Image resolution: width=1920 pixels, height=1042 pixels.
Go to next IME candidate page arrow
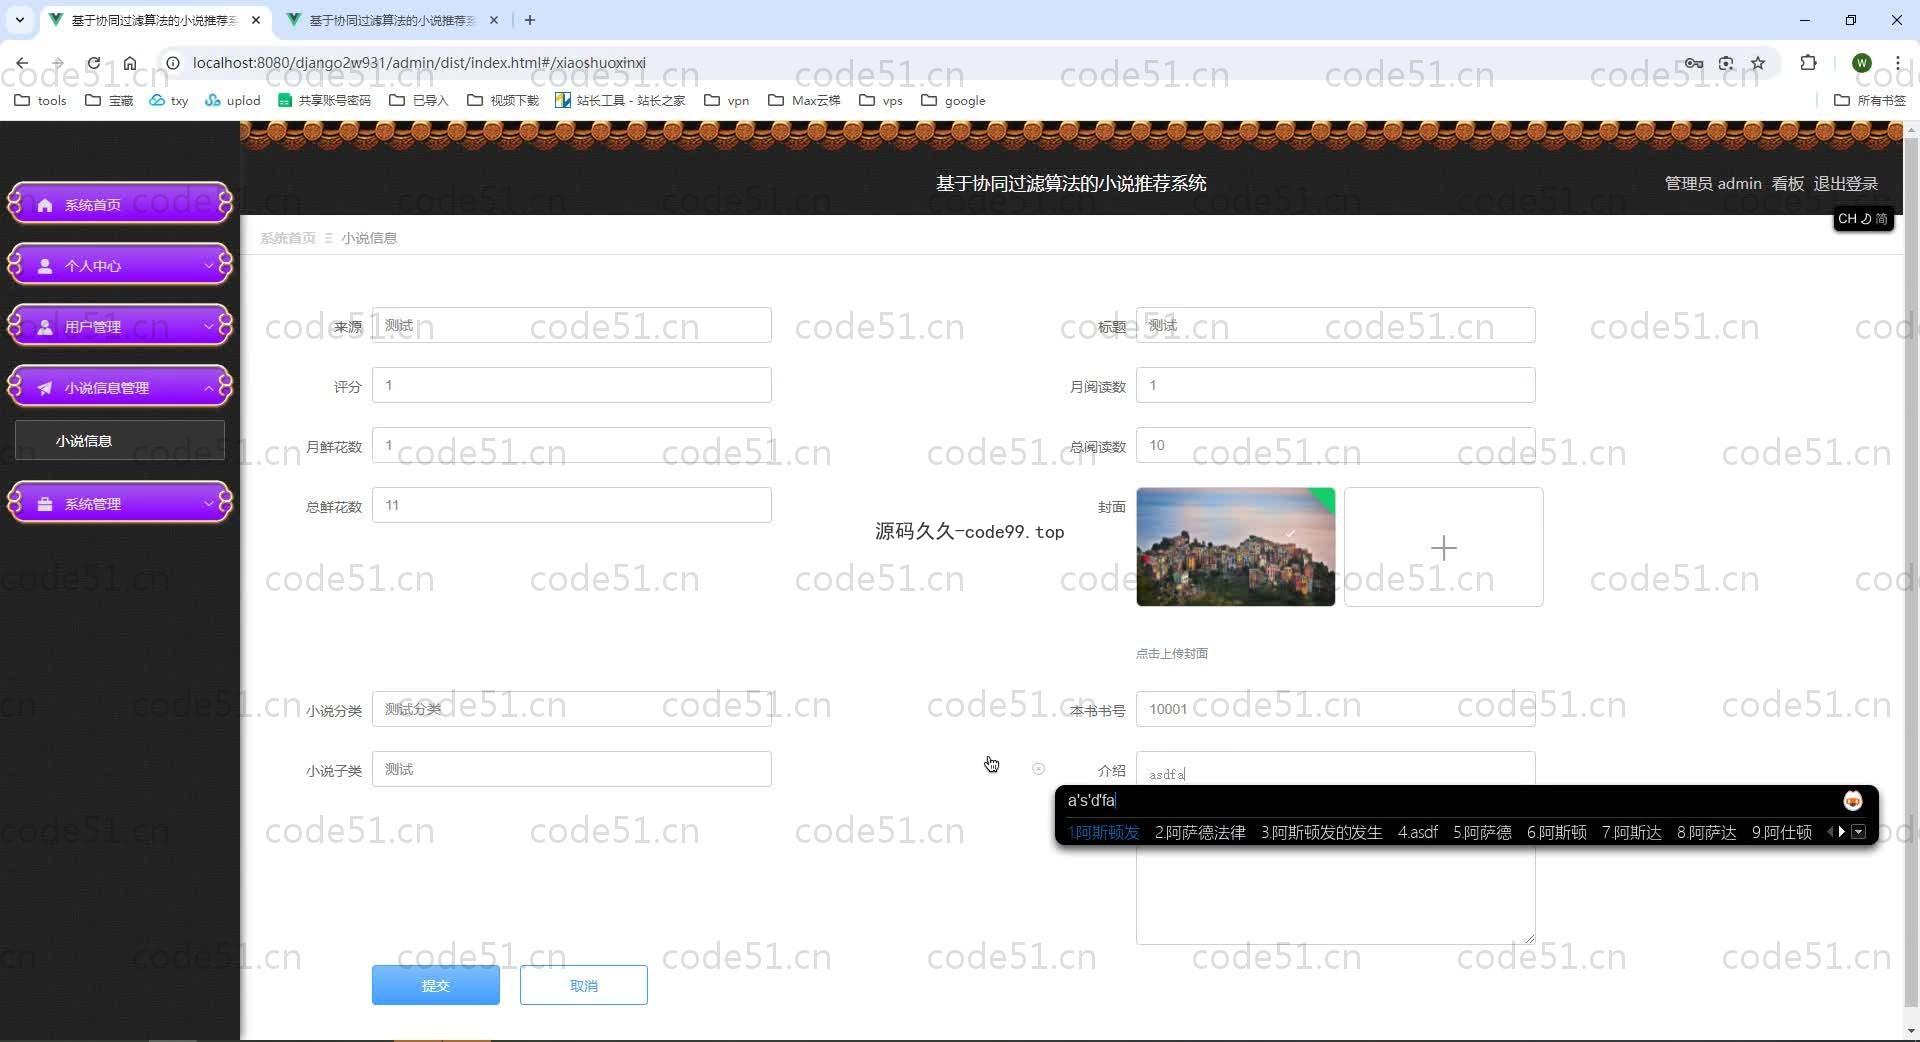(x=1841, y=832)
